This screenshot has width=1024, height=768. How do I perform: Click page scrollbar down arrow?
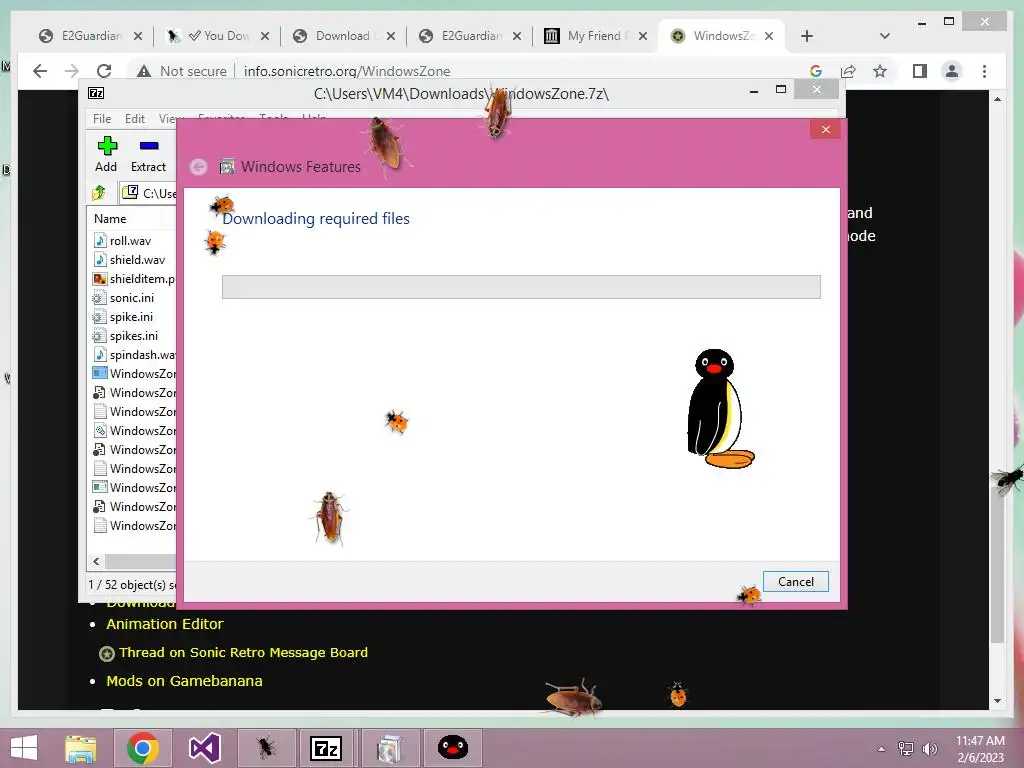coord(997,701)
